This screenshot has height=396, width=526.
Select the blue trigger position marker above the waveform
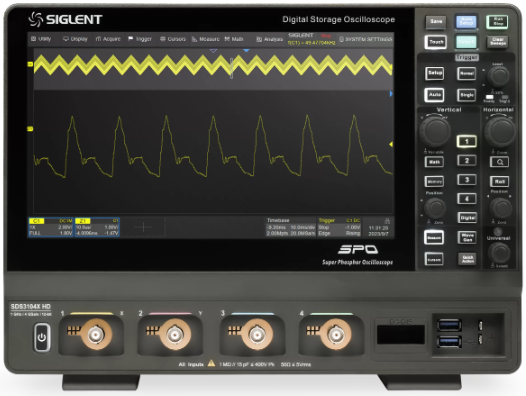coord(246,50)
